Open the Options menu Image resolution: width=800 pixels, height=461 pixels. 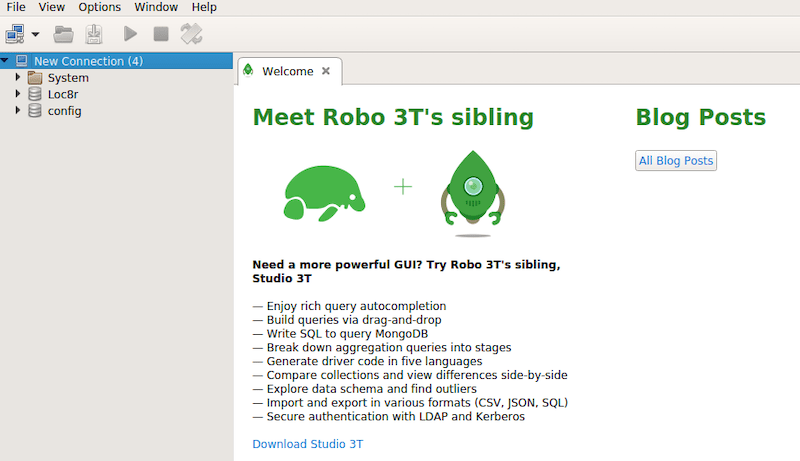click(x=99, y=7)
